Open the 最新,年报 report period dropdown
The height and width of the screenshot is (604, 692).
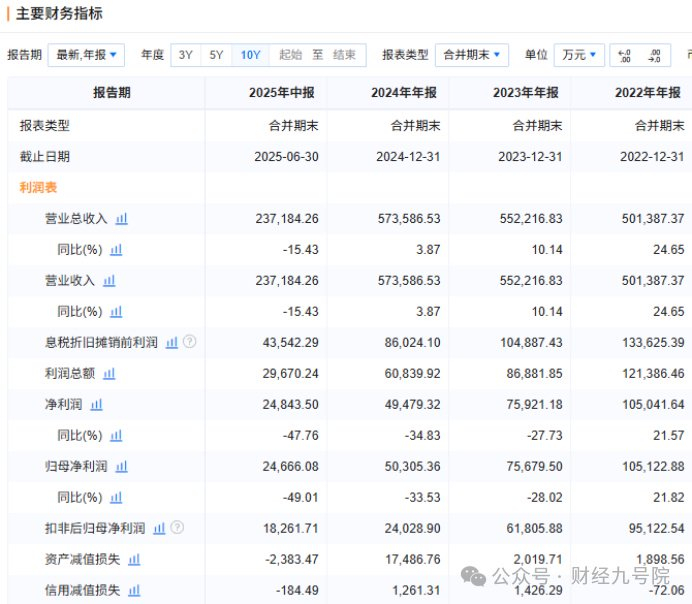86,55
